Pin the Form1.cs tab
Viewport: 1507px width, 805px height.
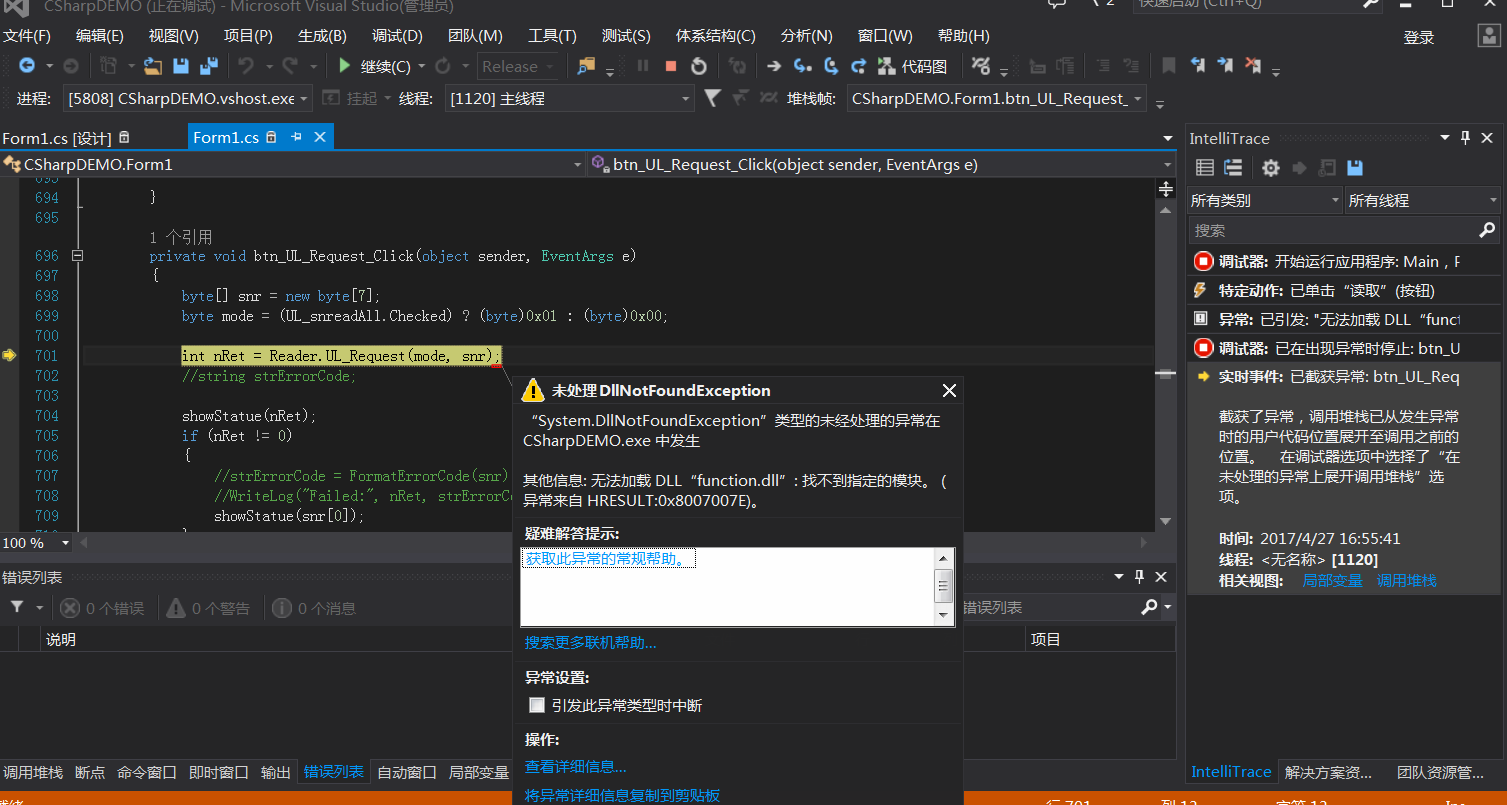[x=296, y=137]
